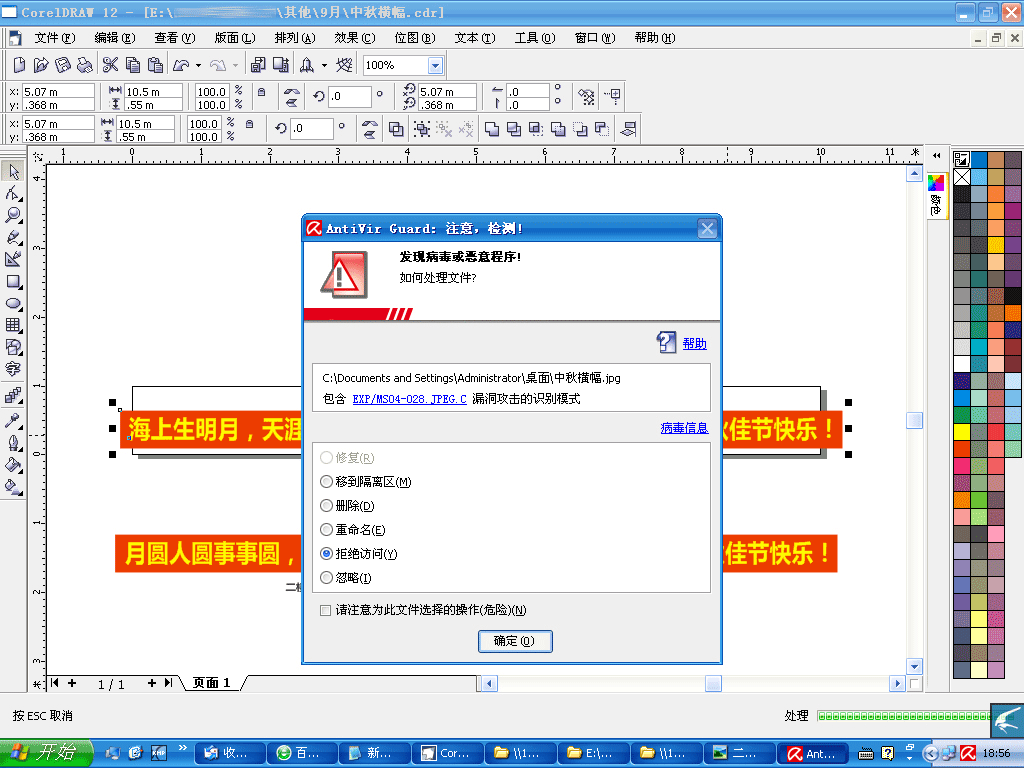Screen dimensions: 1024x768
Task: Click the Open file icon
Action: [x=41, y=65]
